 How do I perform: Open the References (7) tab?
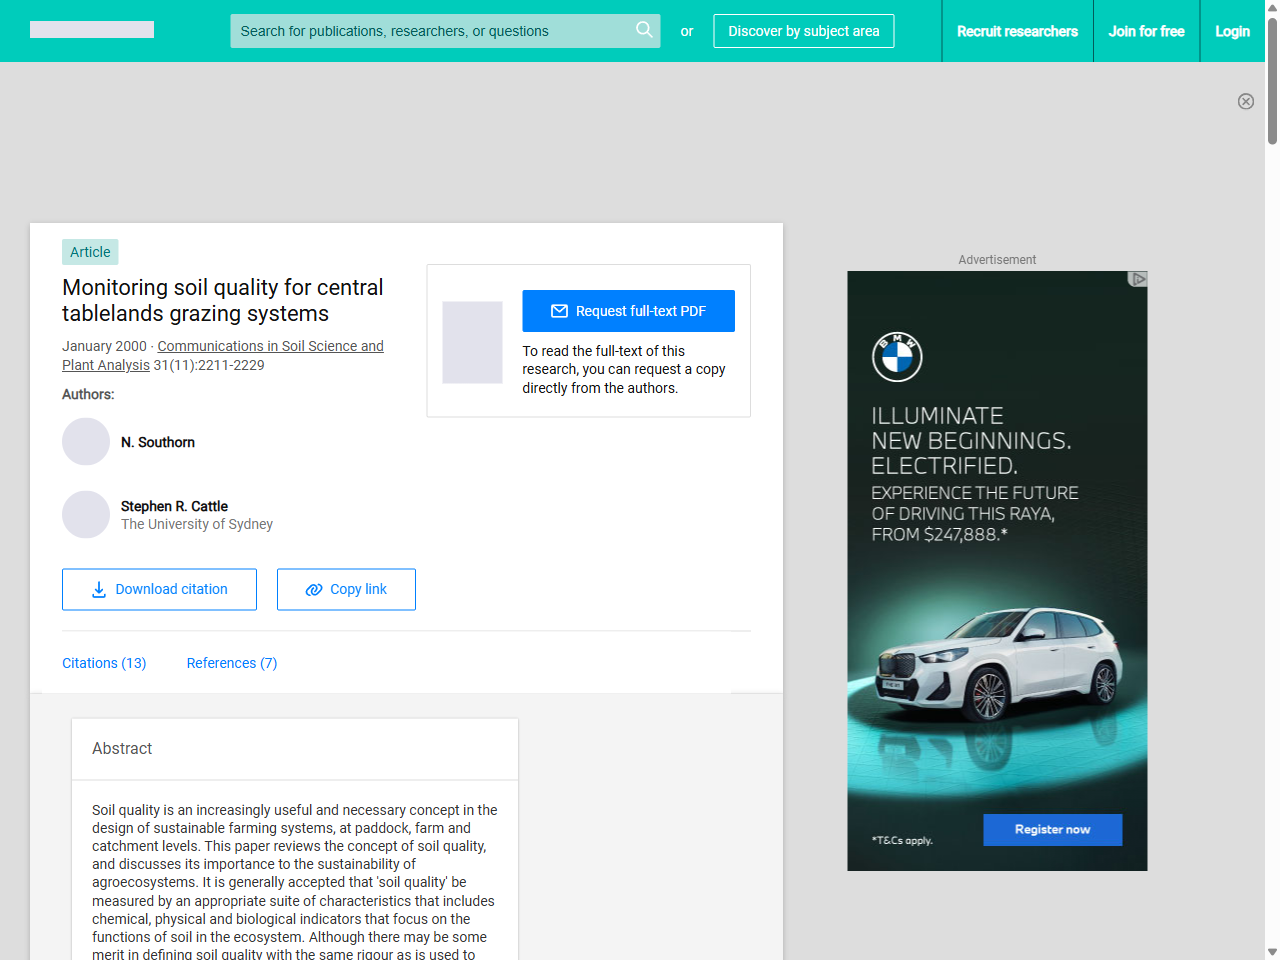click(x=231, y=663)
